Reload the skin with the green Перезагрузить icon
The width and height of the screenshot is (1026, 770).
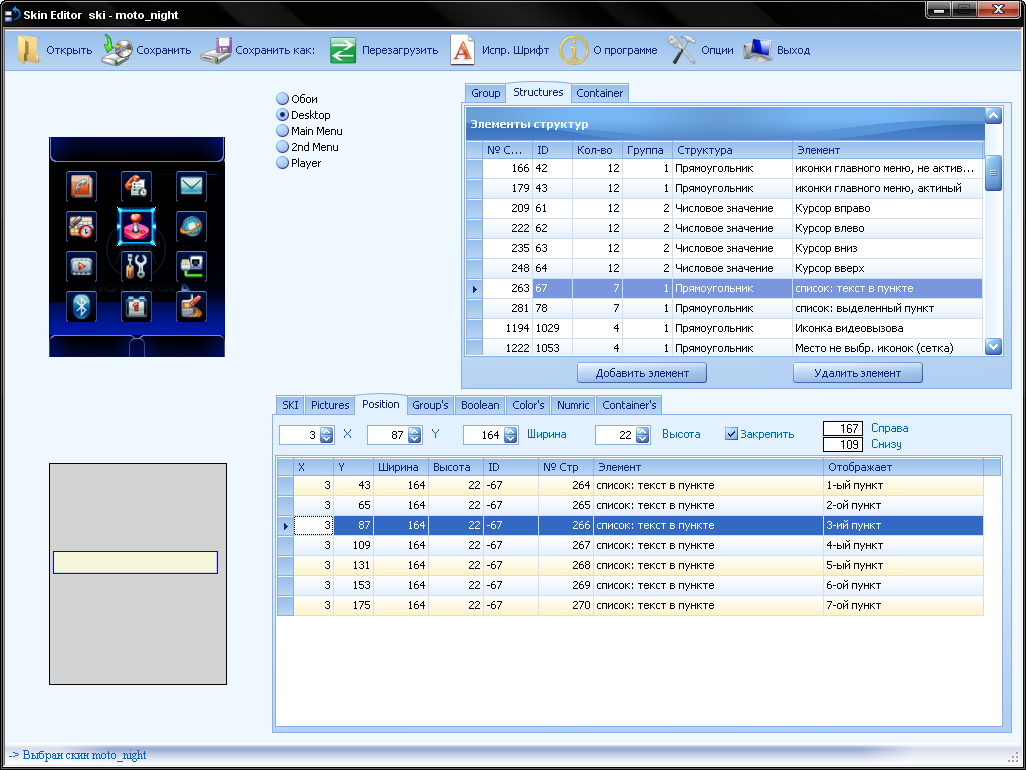pos(343,50)
